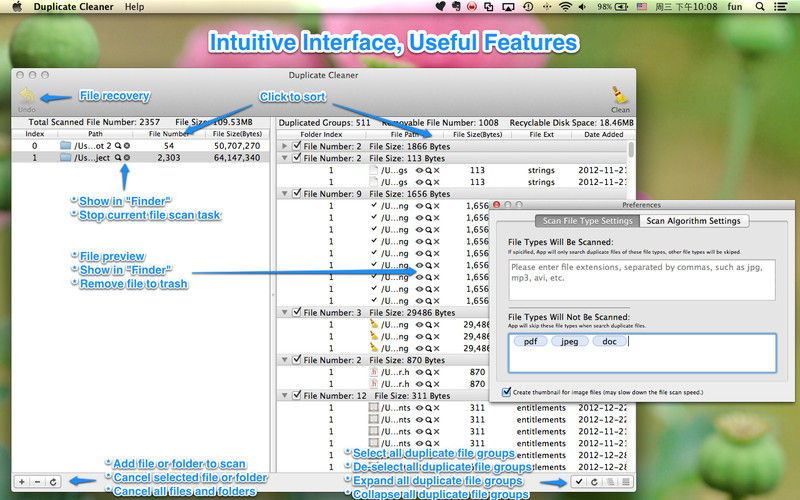Uncheck the group with File Size 1866 Bytes
800x500 pixels.
pos(297,146)
